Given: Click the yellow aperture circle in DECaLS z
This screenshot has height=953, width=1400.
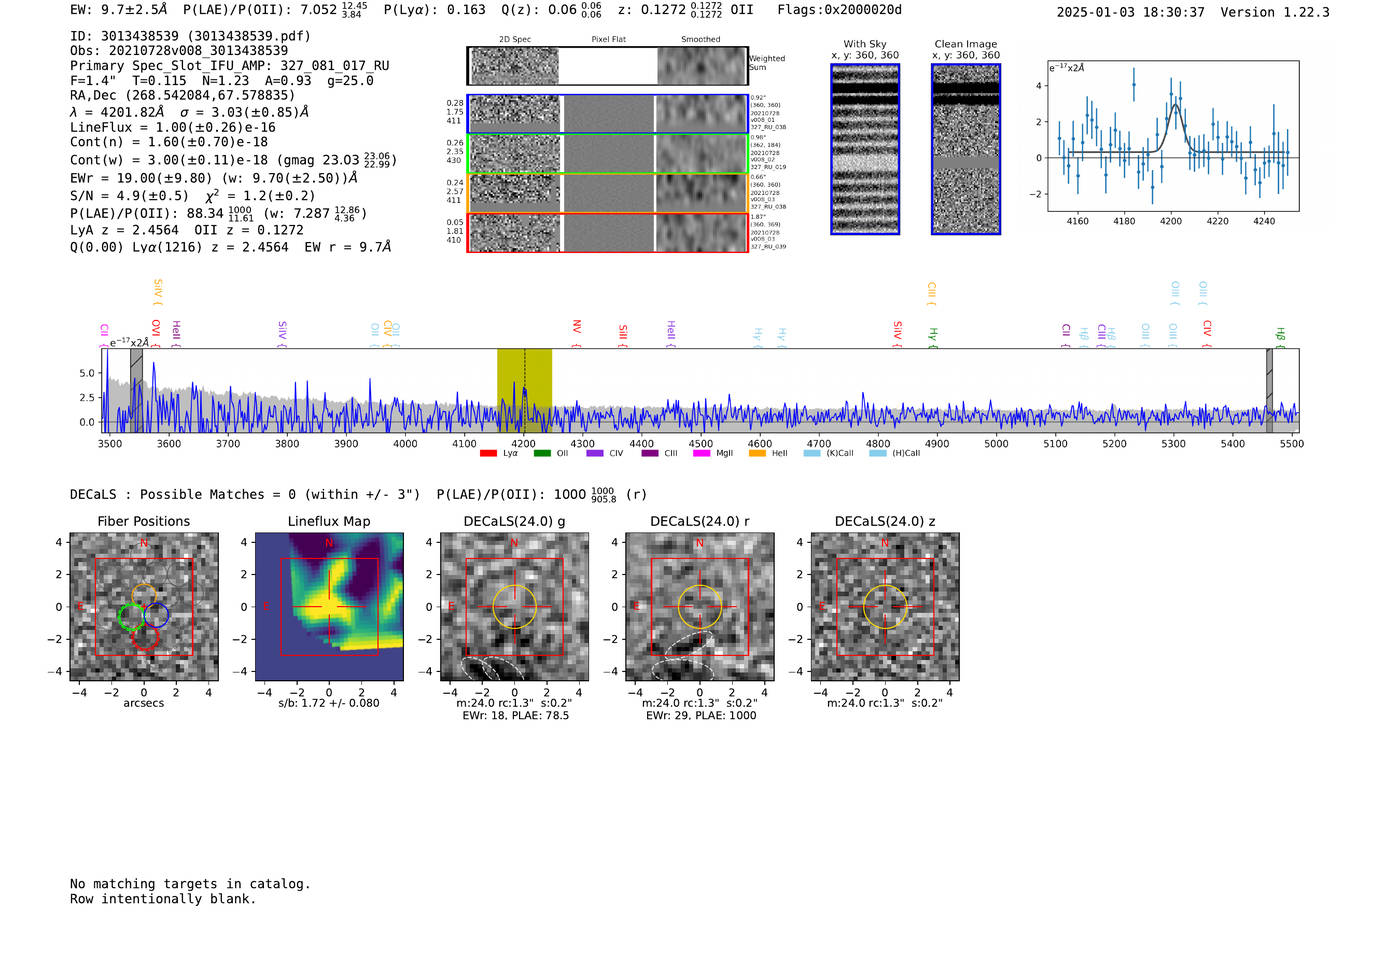Looking at the screenshot, I should pyautogui.click(x=885, y=607).
